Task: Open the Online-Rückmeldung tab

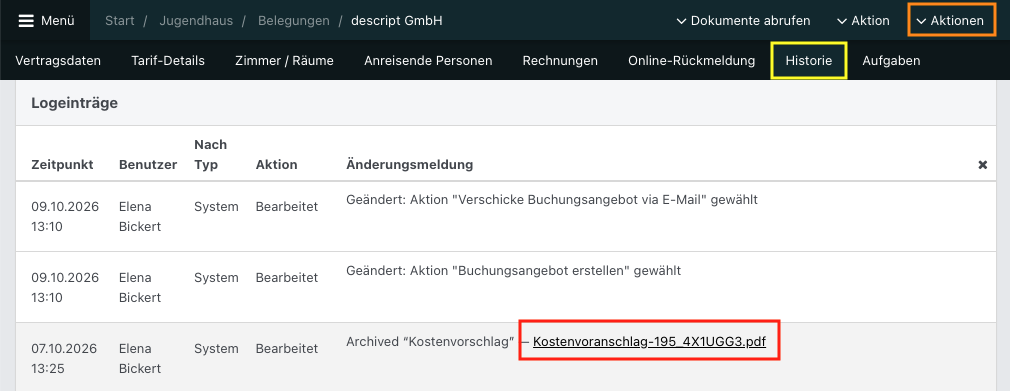Action: [x=692, y=61]
